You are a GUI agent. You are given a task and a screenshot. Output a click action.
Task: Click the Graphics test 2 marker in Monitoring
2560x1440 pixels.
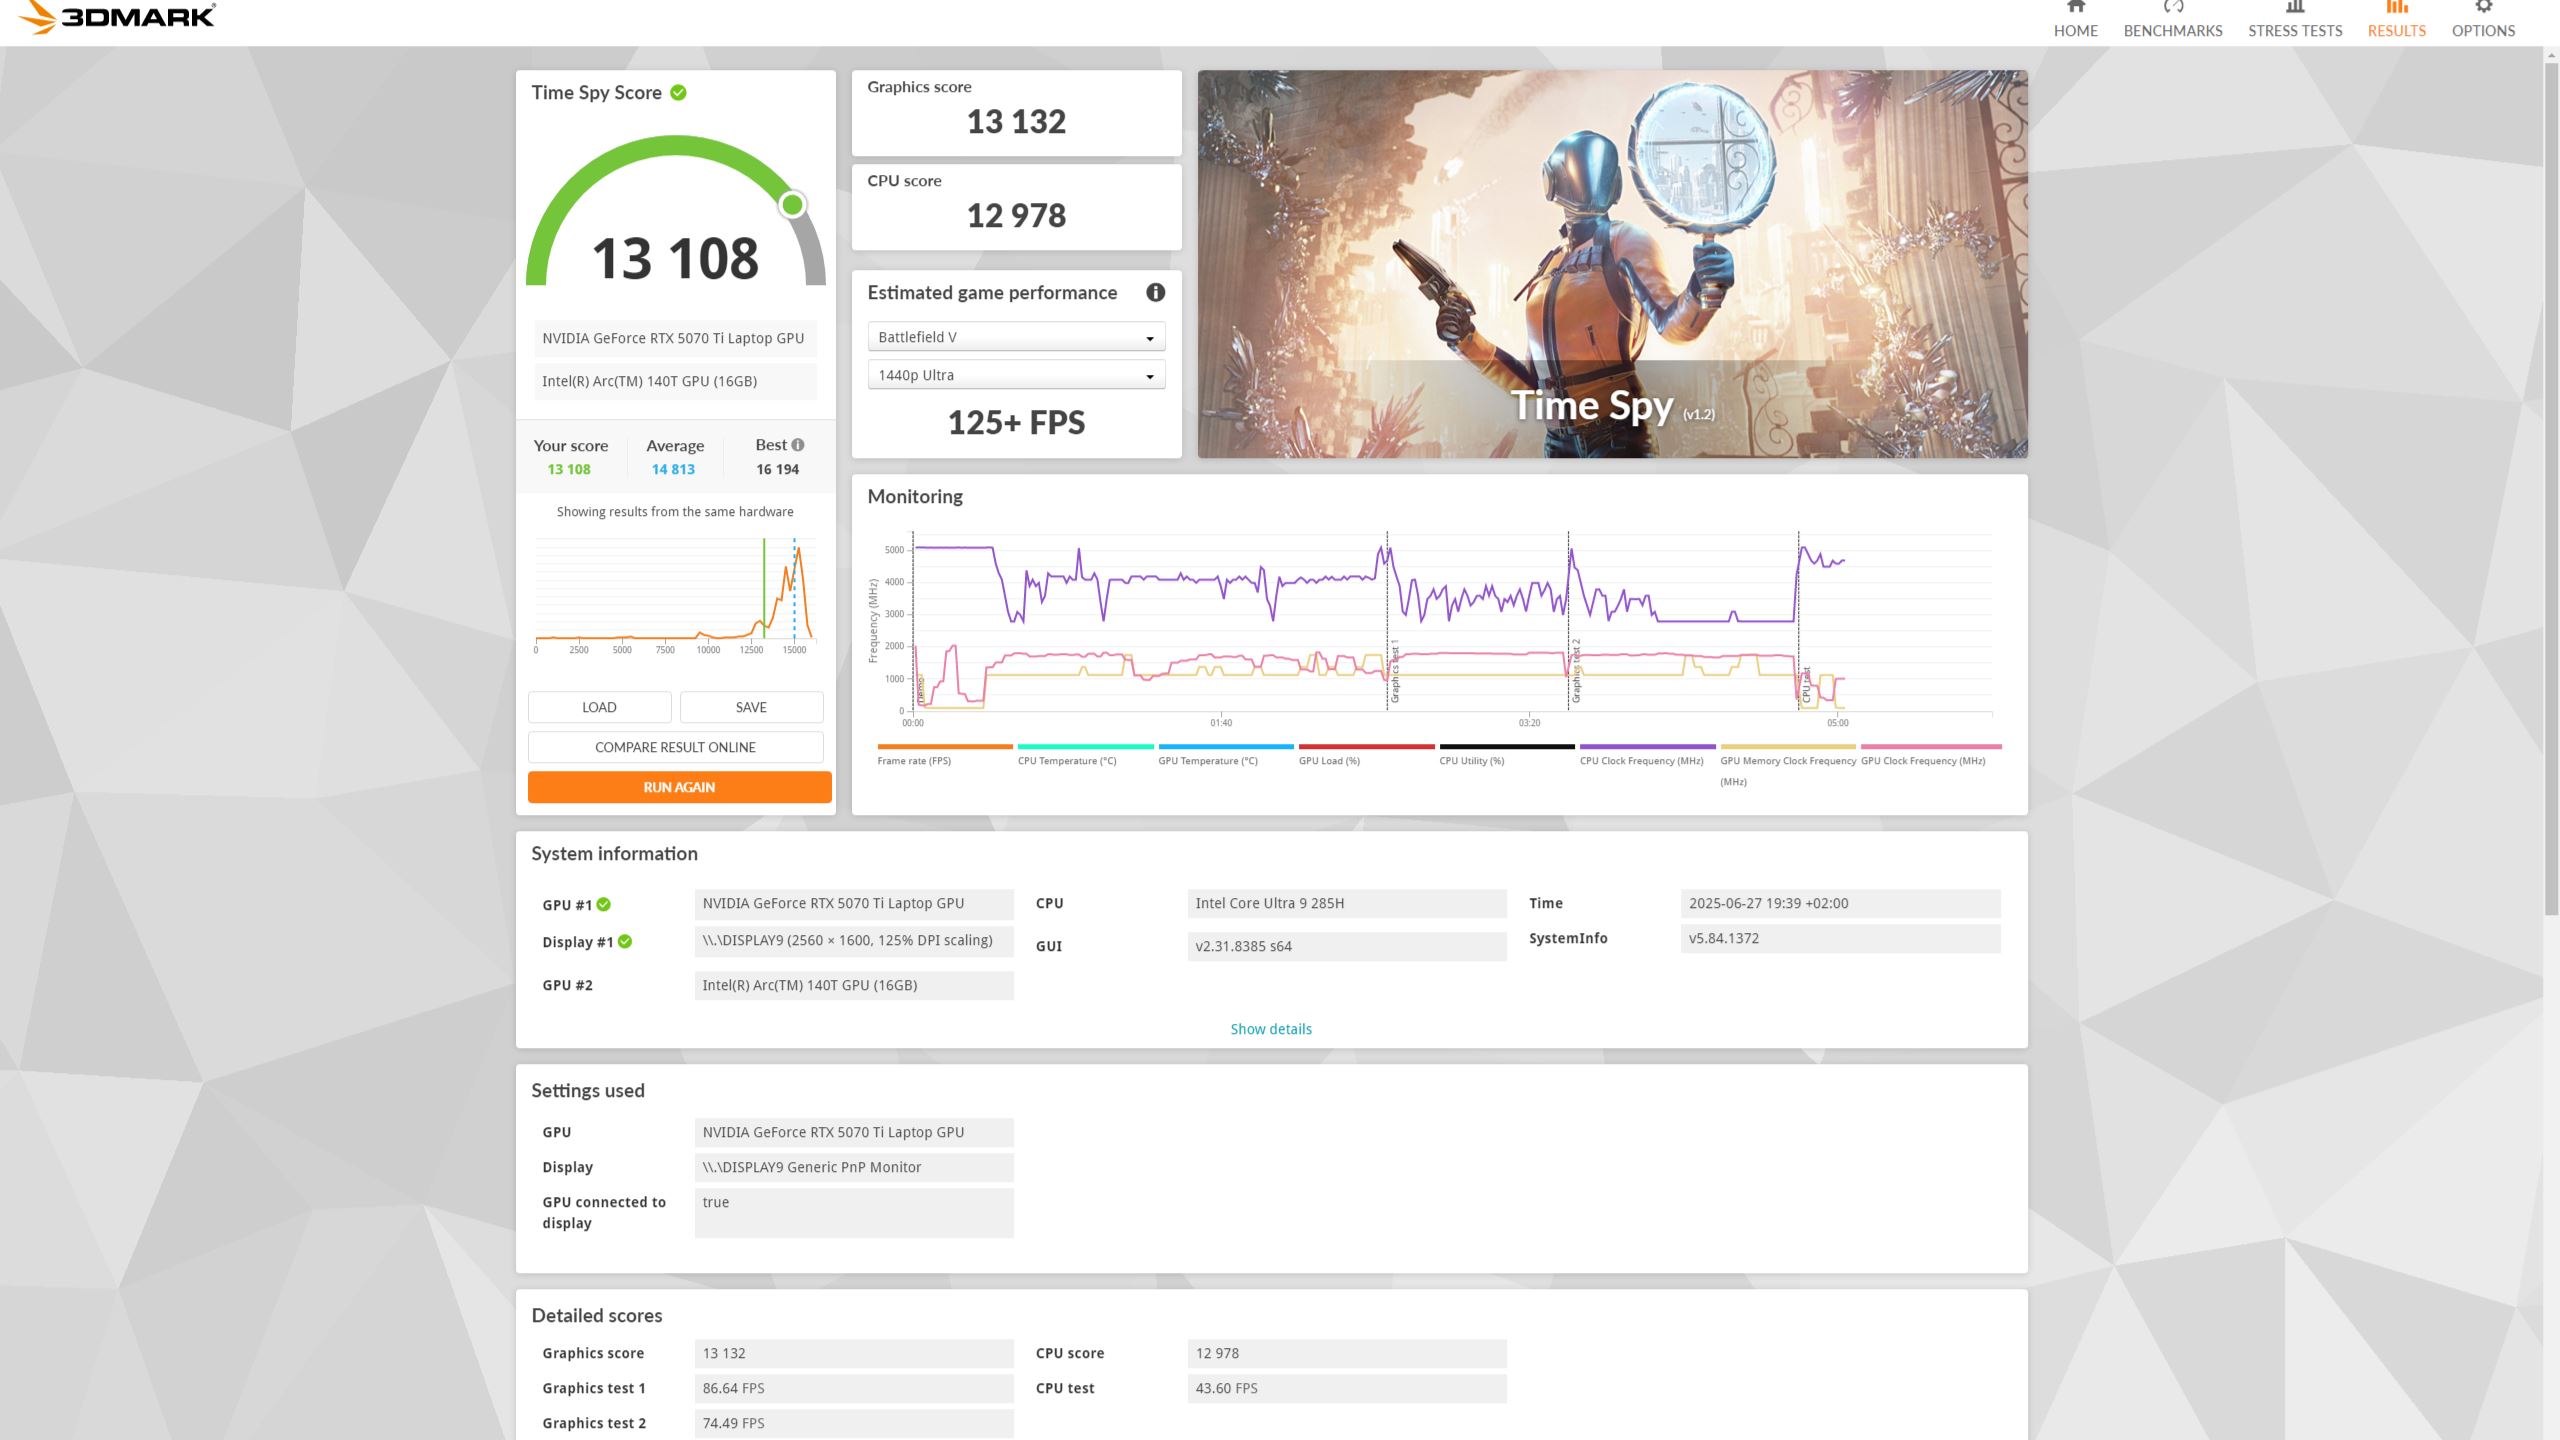(x=1576, y=670)
